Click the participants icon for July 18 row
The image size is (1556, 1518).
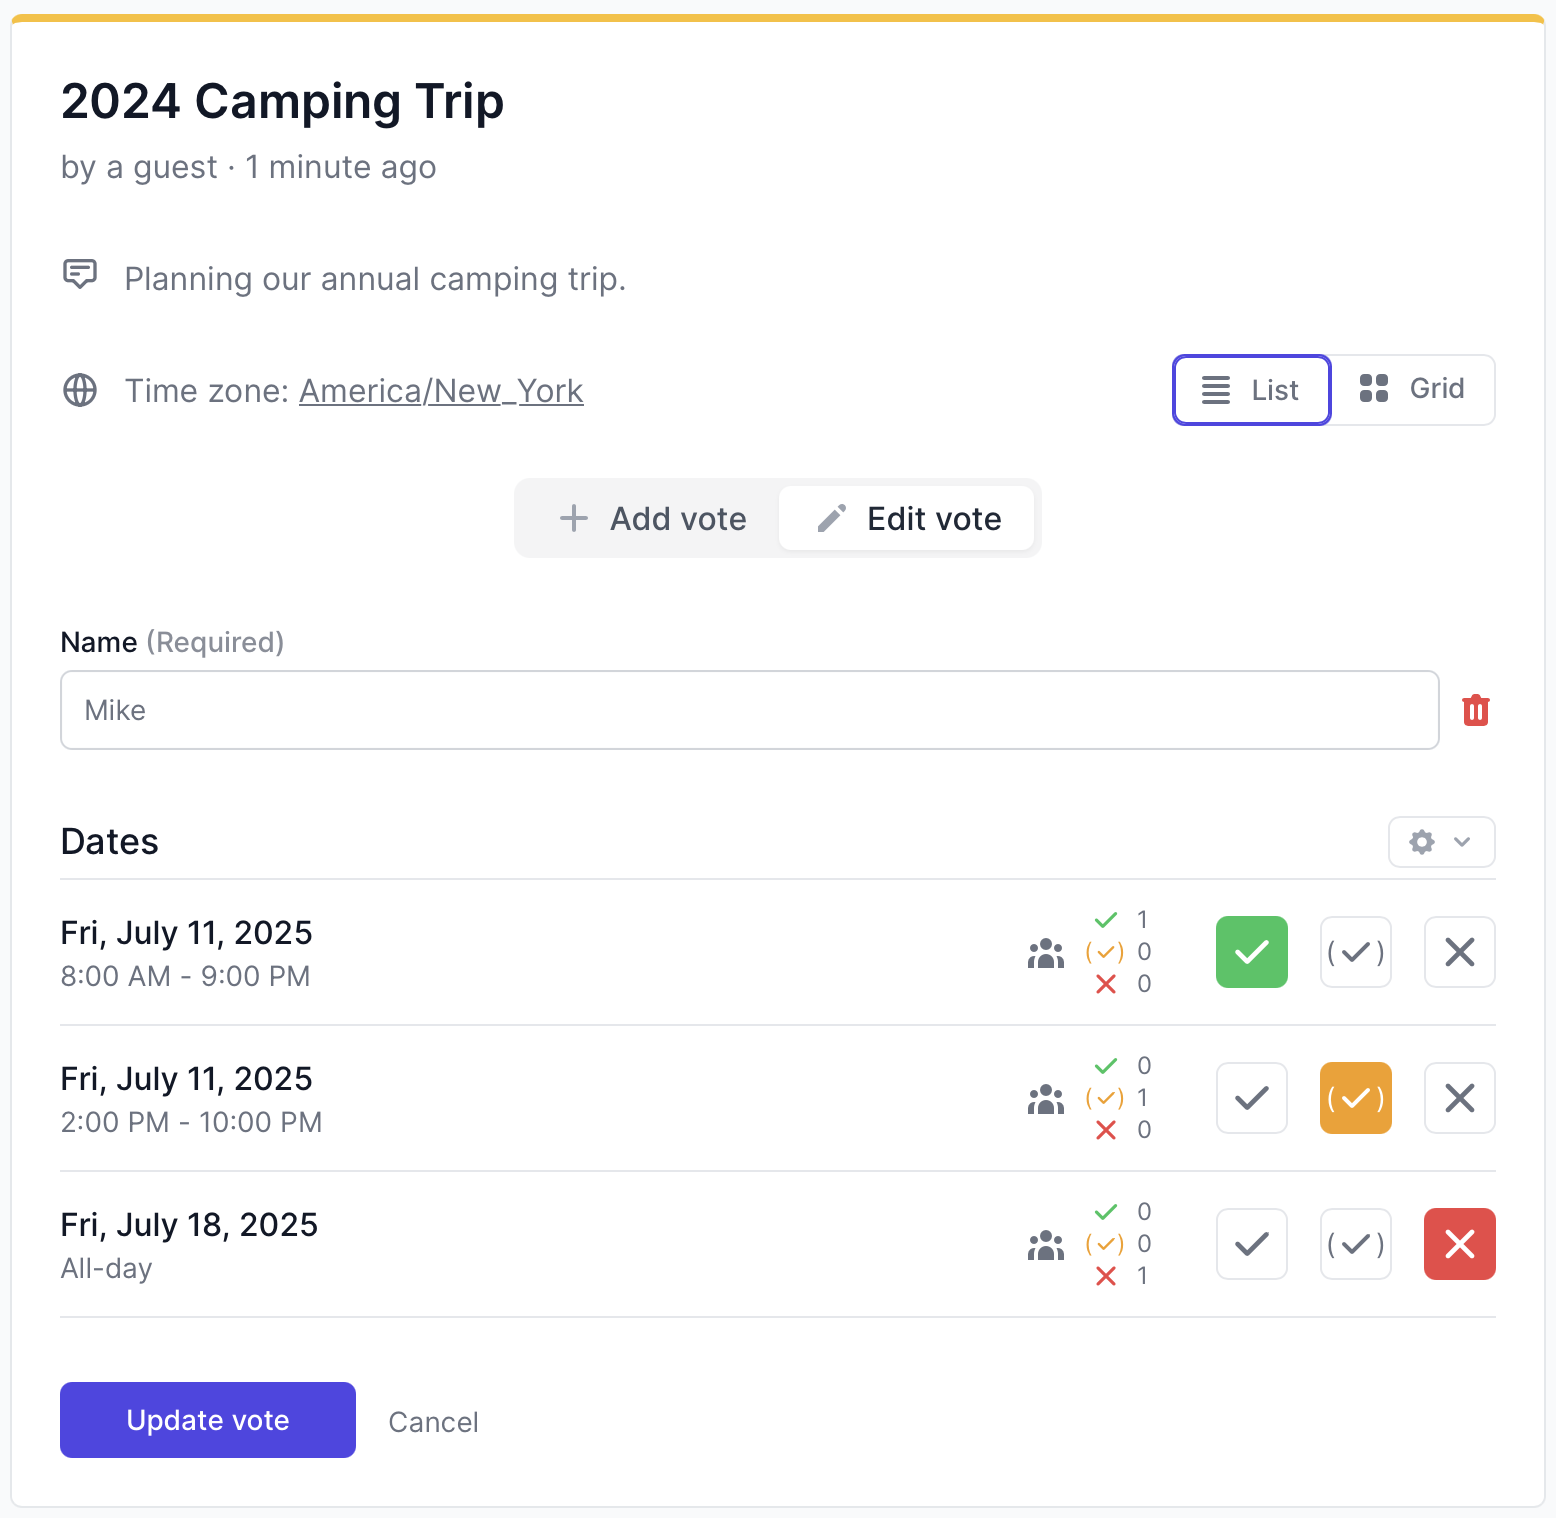1044,1245
